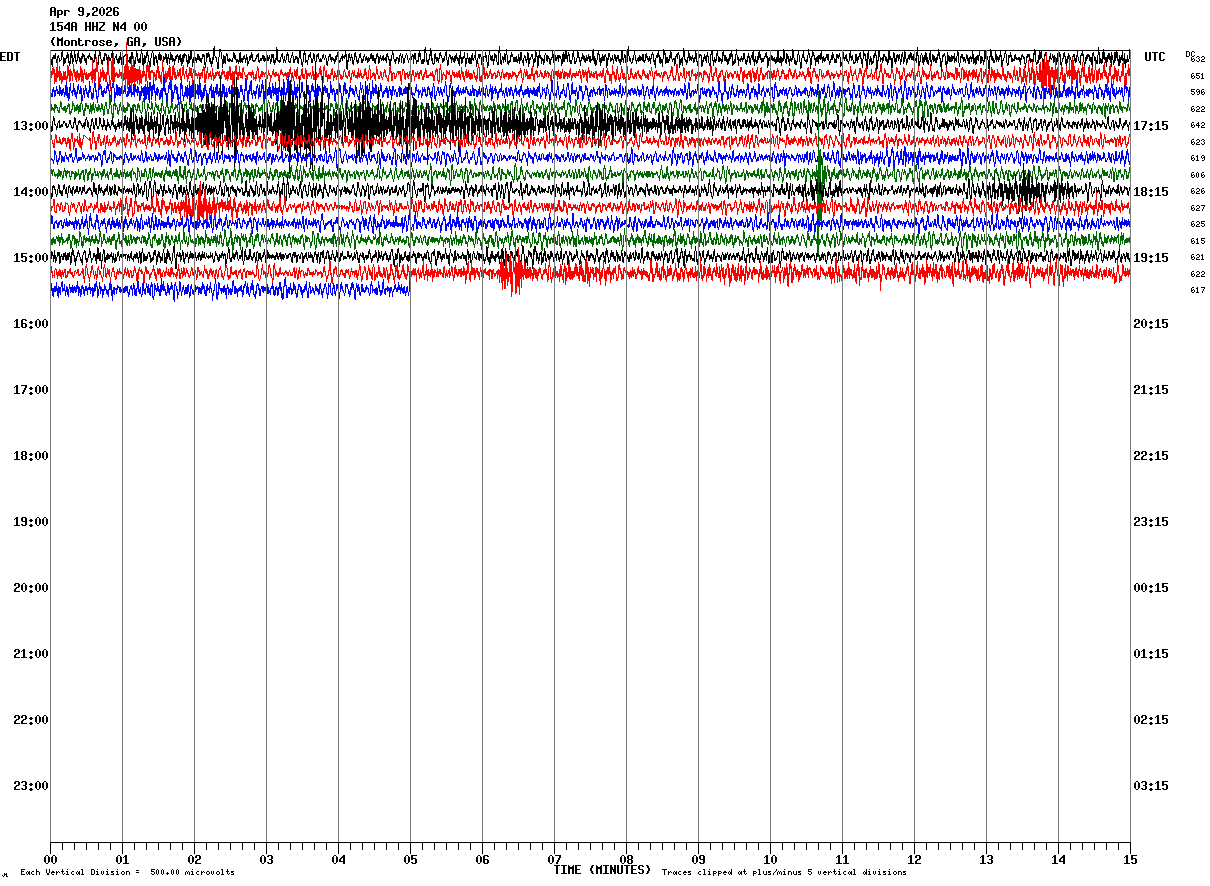Click the TIME (MINUTES) axis title
Screen dimensions: 1210x886
click(602, 870)
